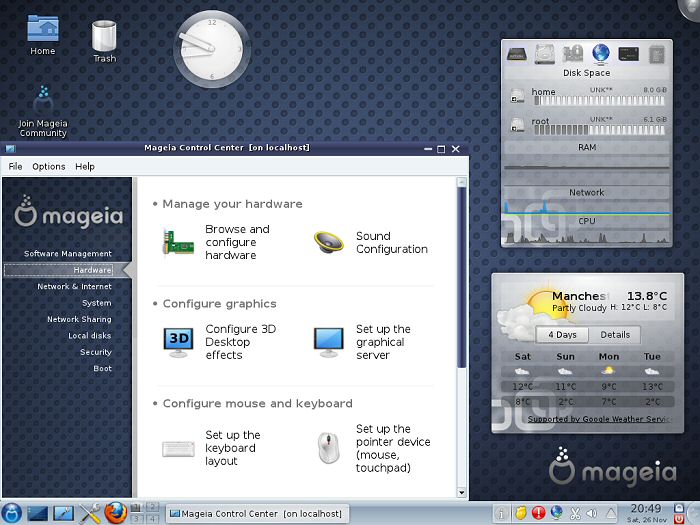Open the File menu
The width and height of the screenshot is (700, 525).
[15, 167]
